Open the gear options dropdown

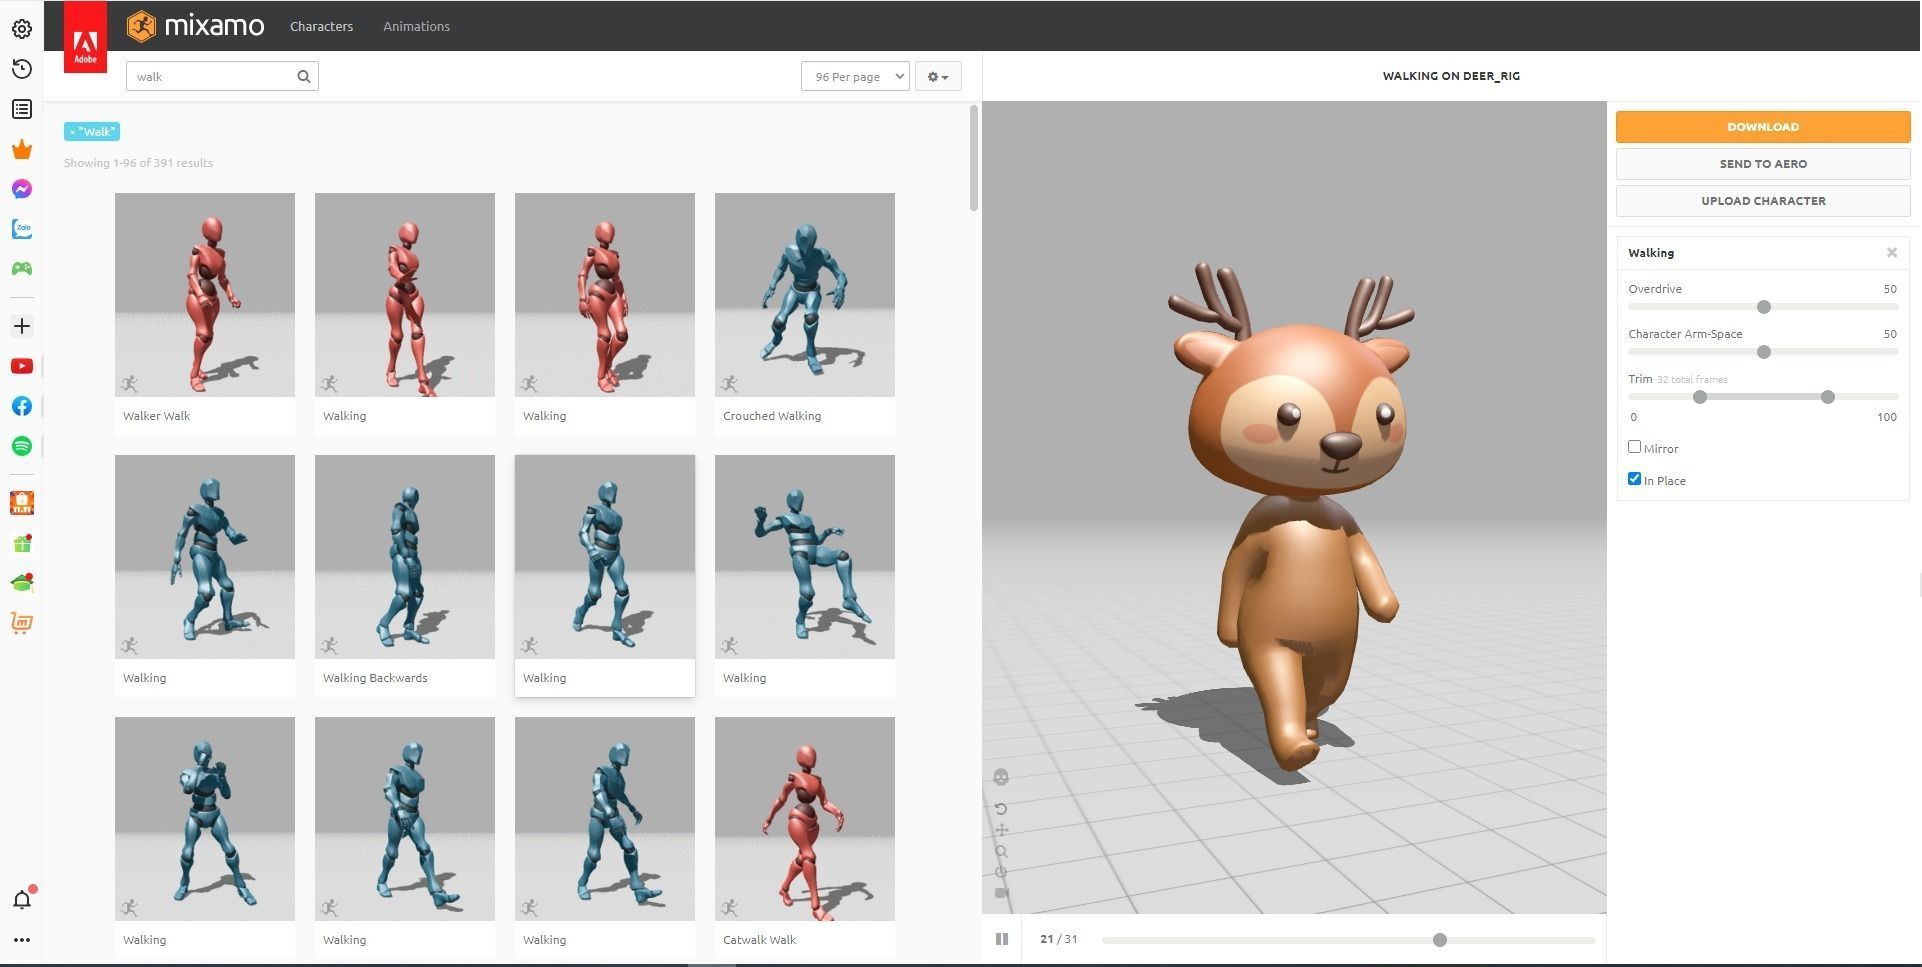(938, 76)
